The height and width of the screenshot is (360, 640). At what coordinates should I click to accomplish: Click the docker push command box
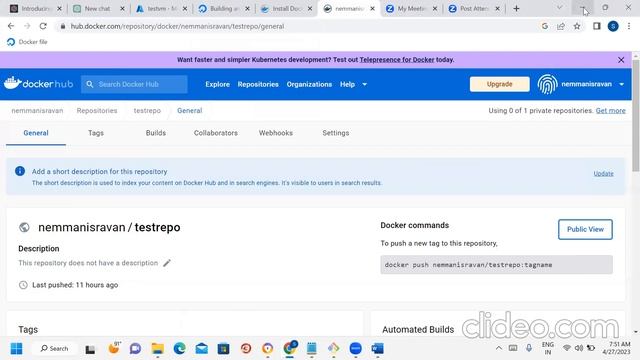pos(496,265)
